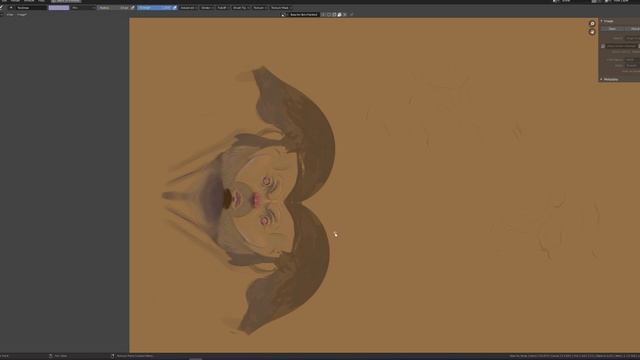Toggle the pin image icon
Screen dimensions: 640x360
pos(352,15)
